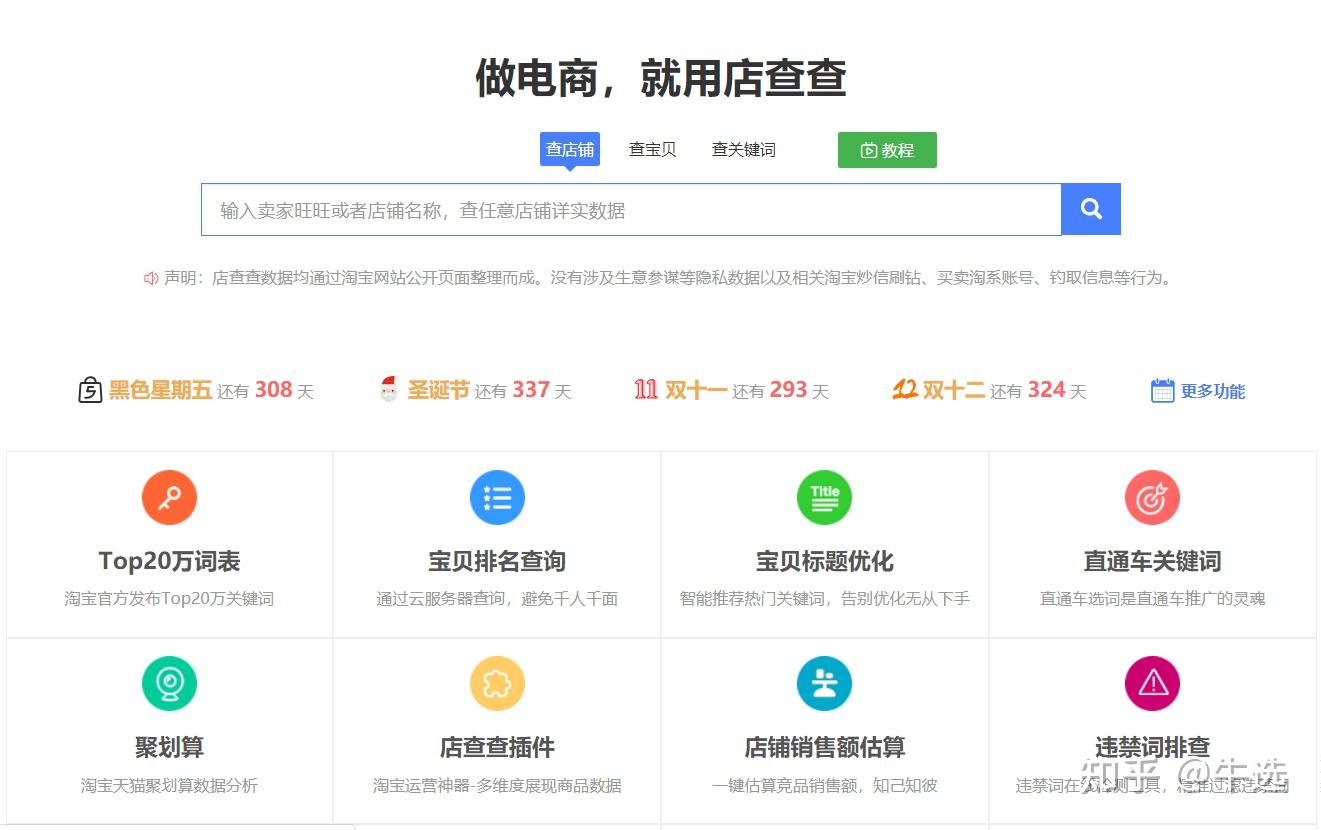Click the Santa icon beside 圣诞节
Screen dimensions: 1321x830
pyautogui.click(x=389, y=390)
